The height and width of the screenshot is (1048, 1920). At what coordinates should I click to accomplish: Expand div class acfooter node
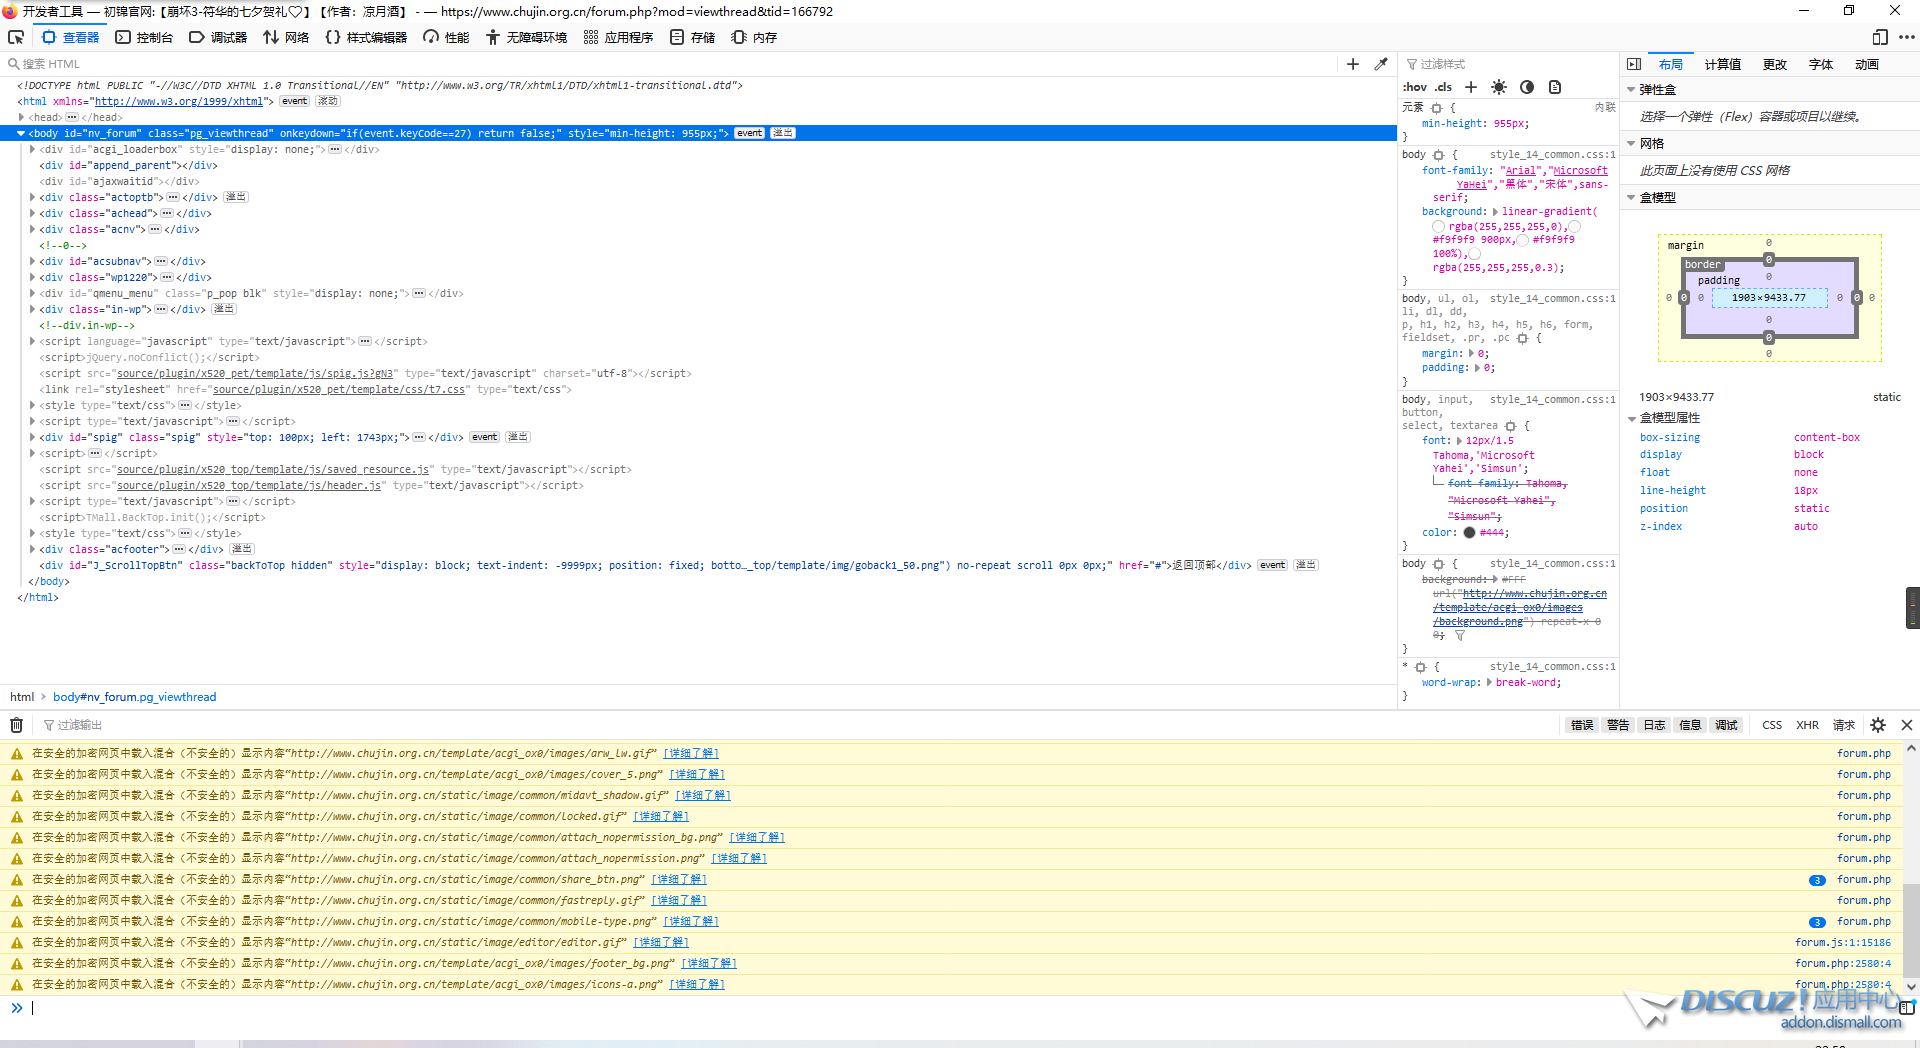pyautogui.click(x=32, y=549)
